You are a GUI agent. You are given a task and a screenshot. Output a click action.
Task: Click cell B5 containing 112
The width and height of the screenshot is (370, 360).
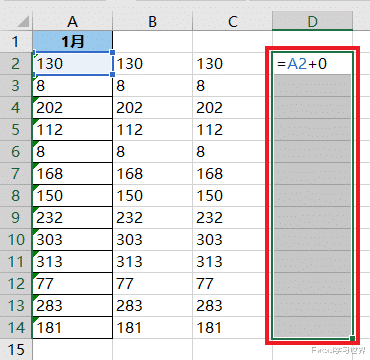(x=152, y=129)
